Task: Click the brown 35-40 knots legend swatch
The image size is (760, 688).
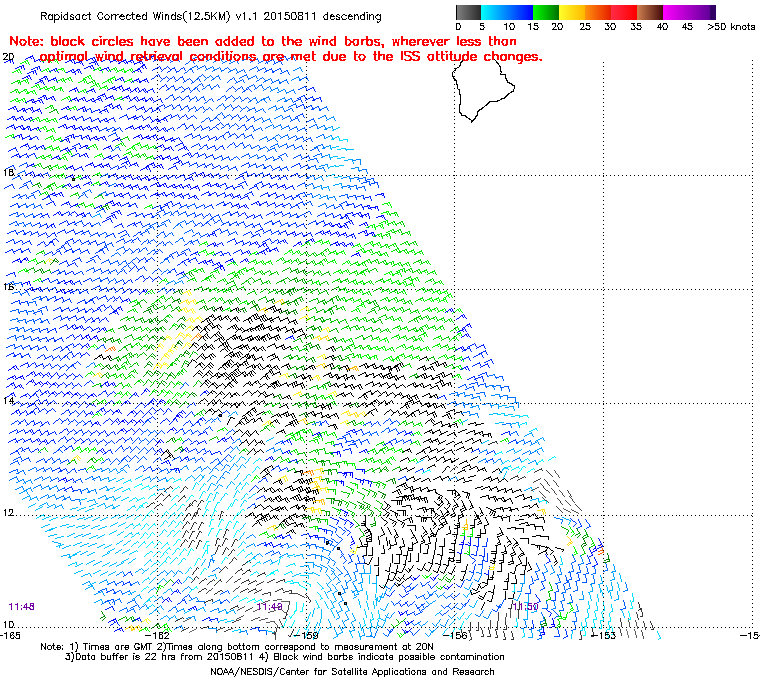Action: [x=650, y=12]
